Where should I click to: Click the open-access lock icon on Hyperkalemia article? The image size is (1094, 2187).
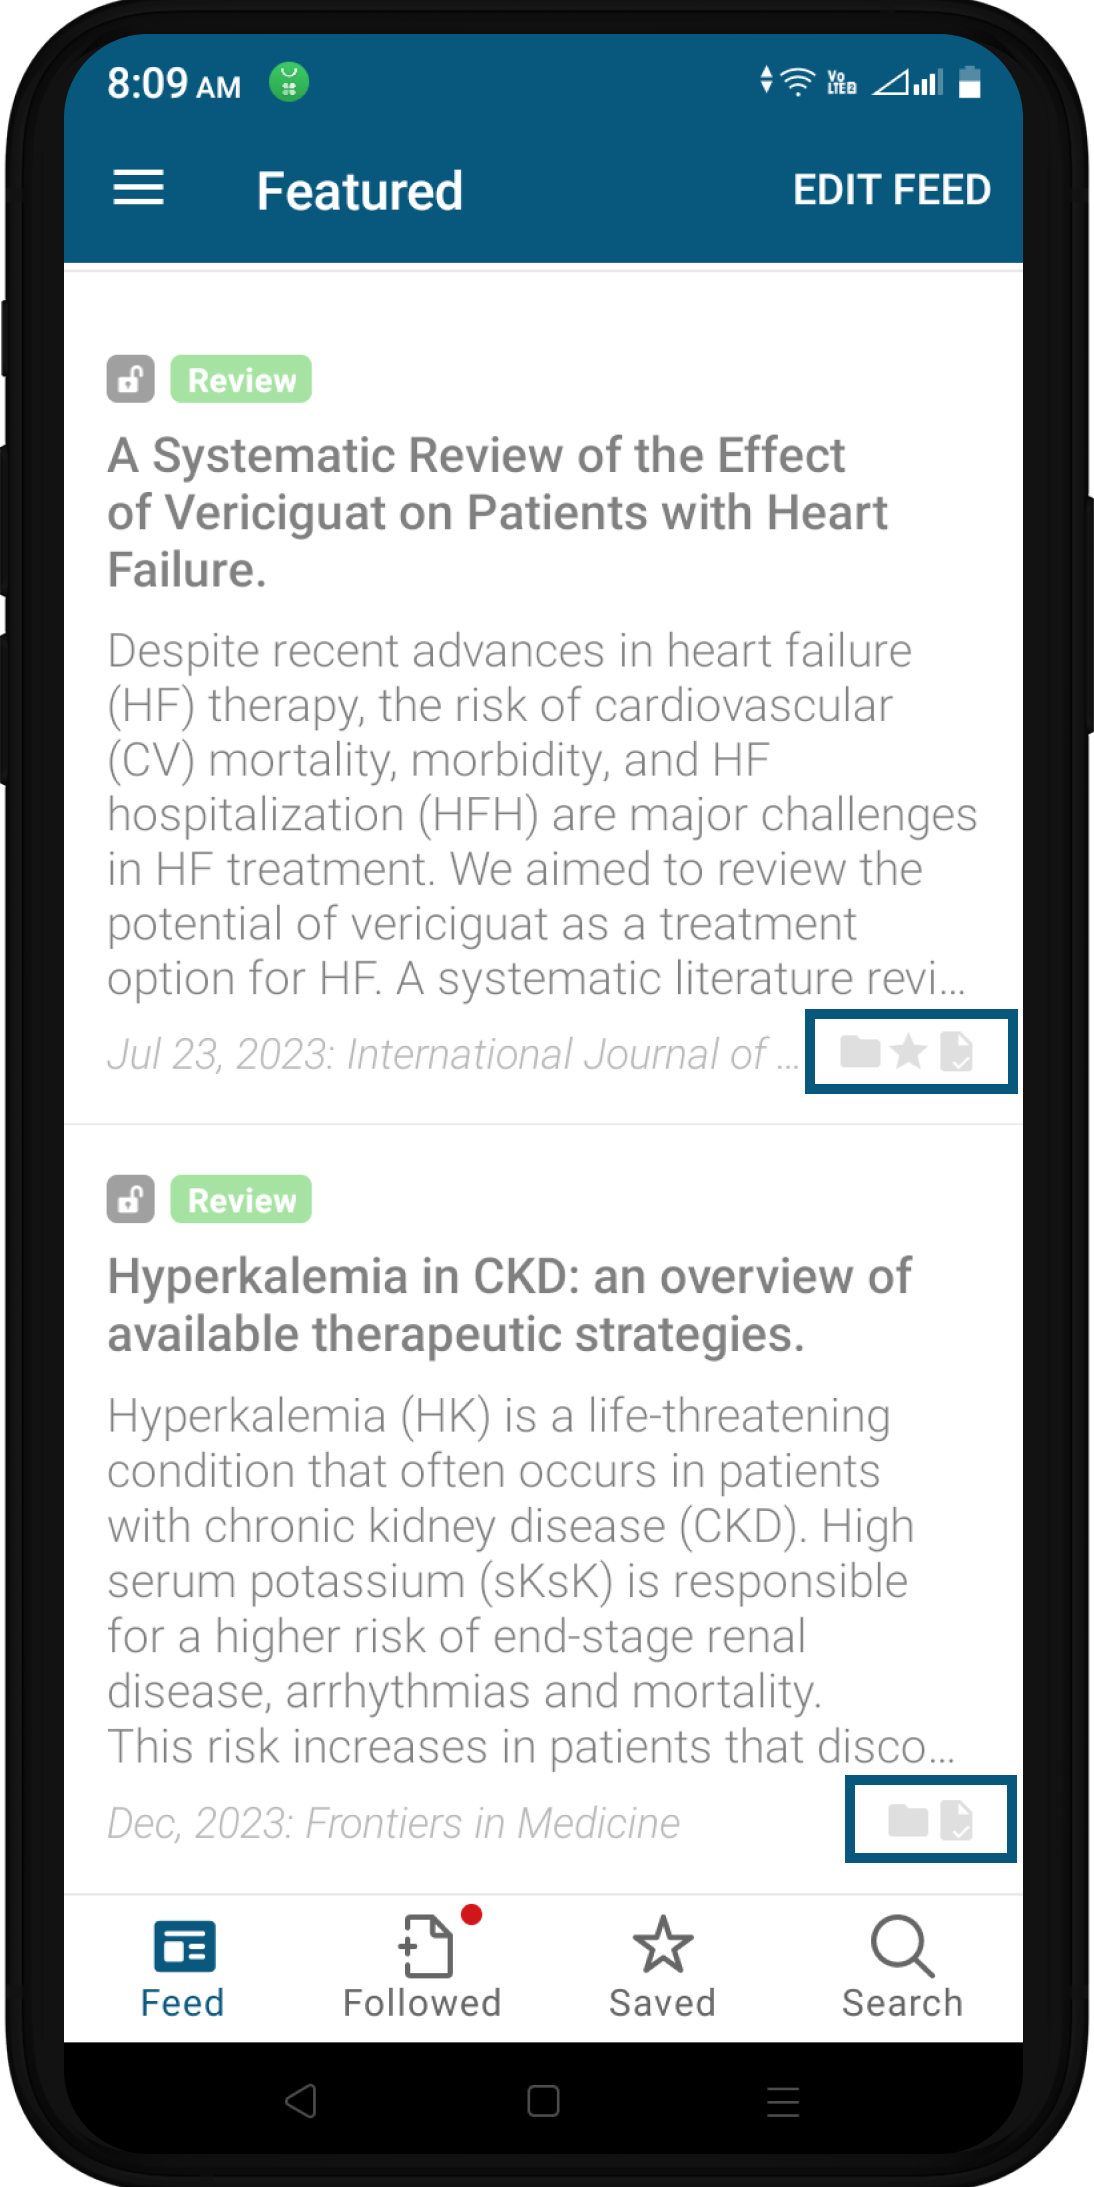[x=131, y=1200]
